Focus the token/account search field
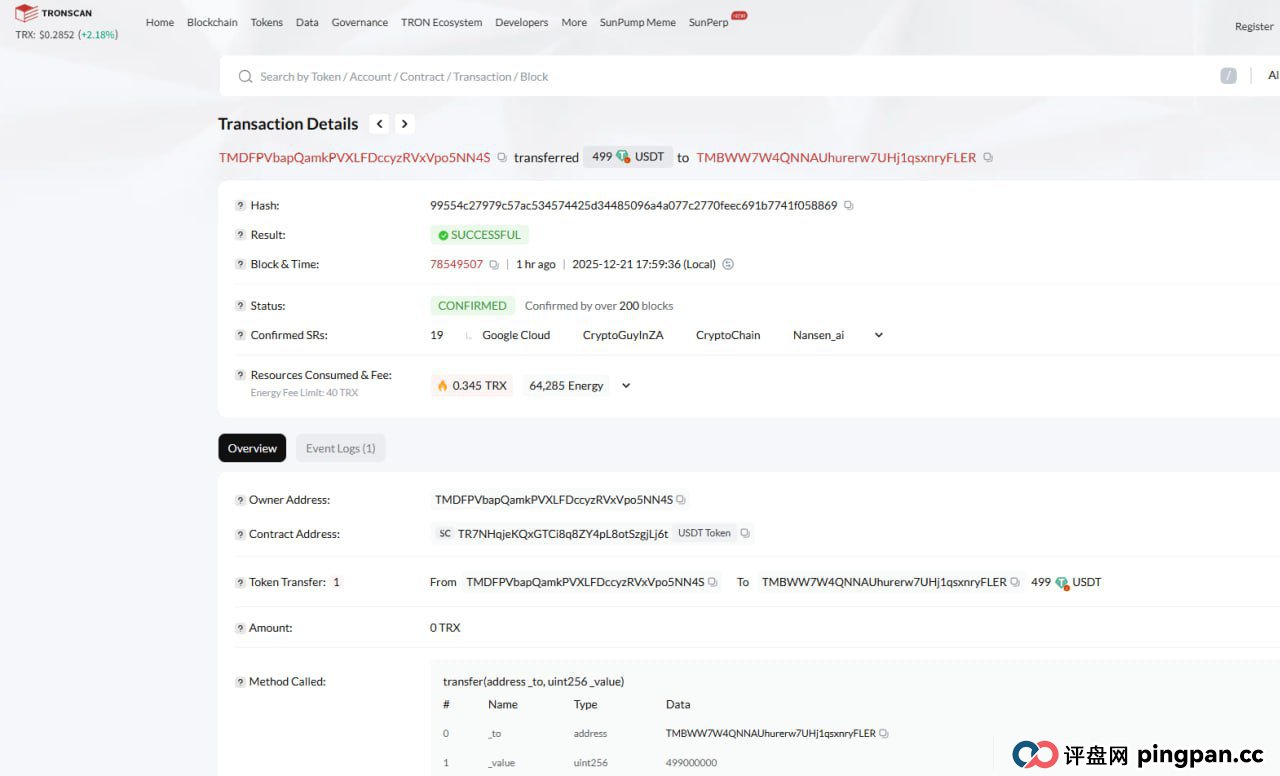The image size is (1280, 776). 700,77
